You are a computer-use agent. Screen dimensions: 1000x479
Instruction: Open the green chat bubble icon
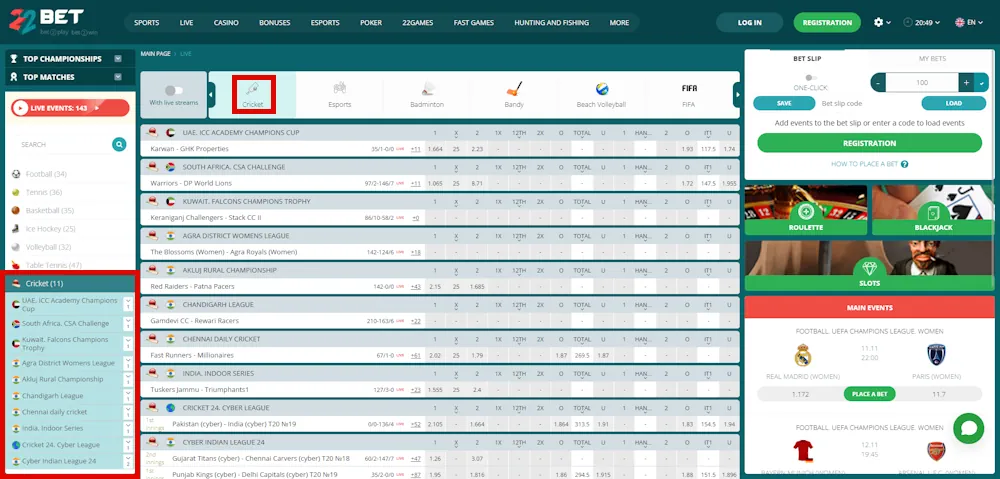tap(967, 428)
